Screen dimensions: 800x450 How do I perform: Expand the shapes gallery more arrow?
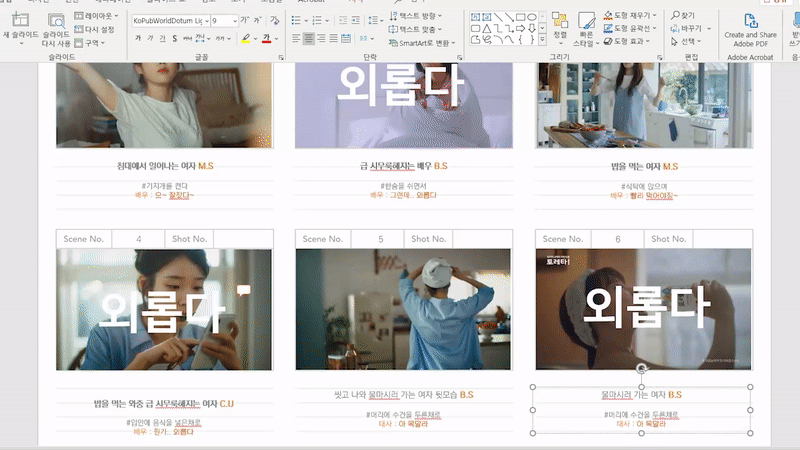(x=542, y=39)
